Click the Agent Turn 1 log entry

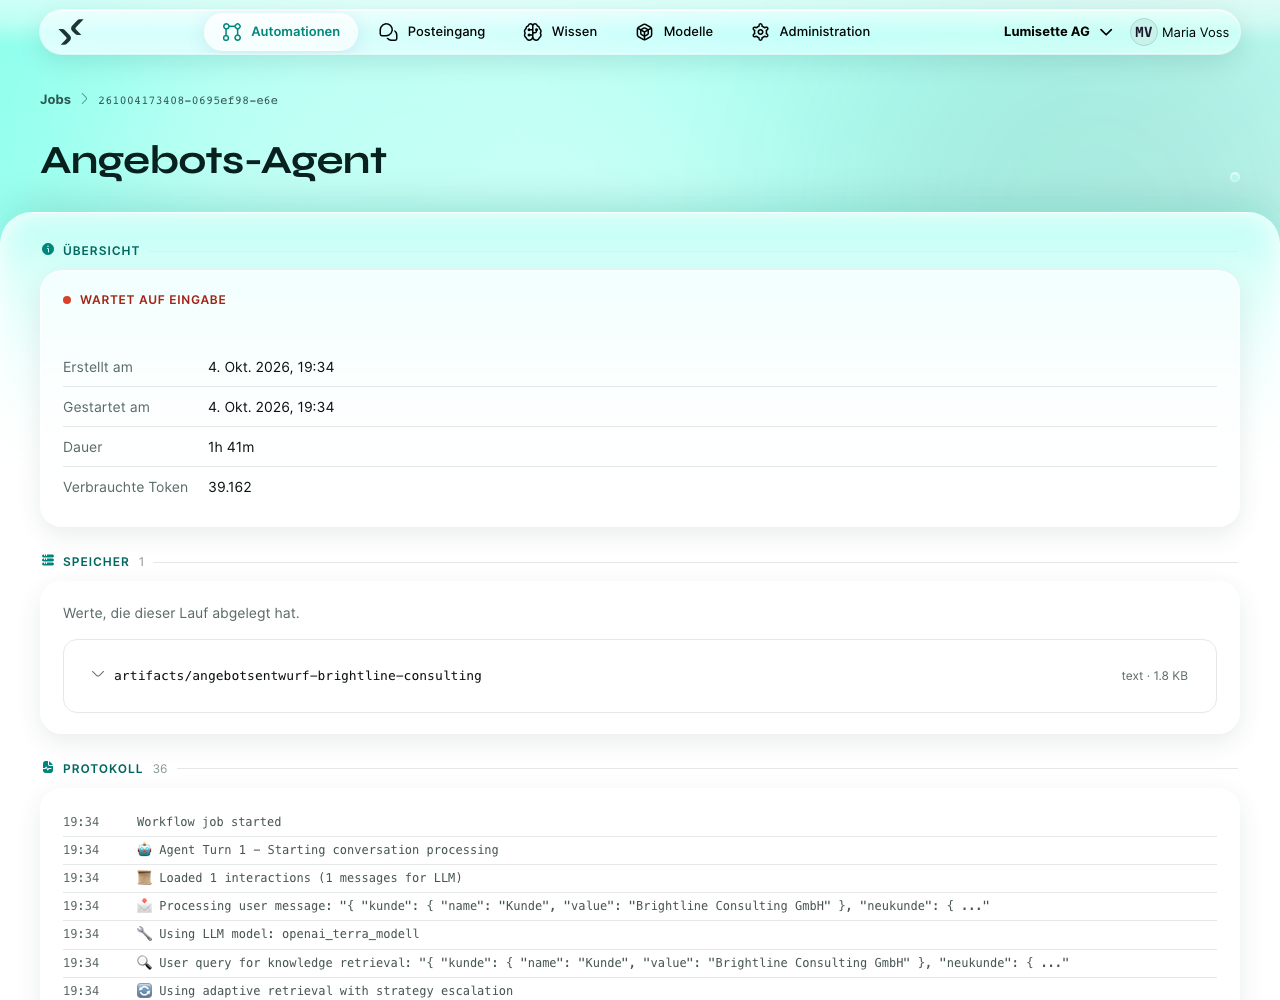click(x=640, y=850)
